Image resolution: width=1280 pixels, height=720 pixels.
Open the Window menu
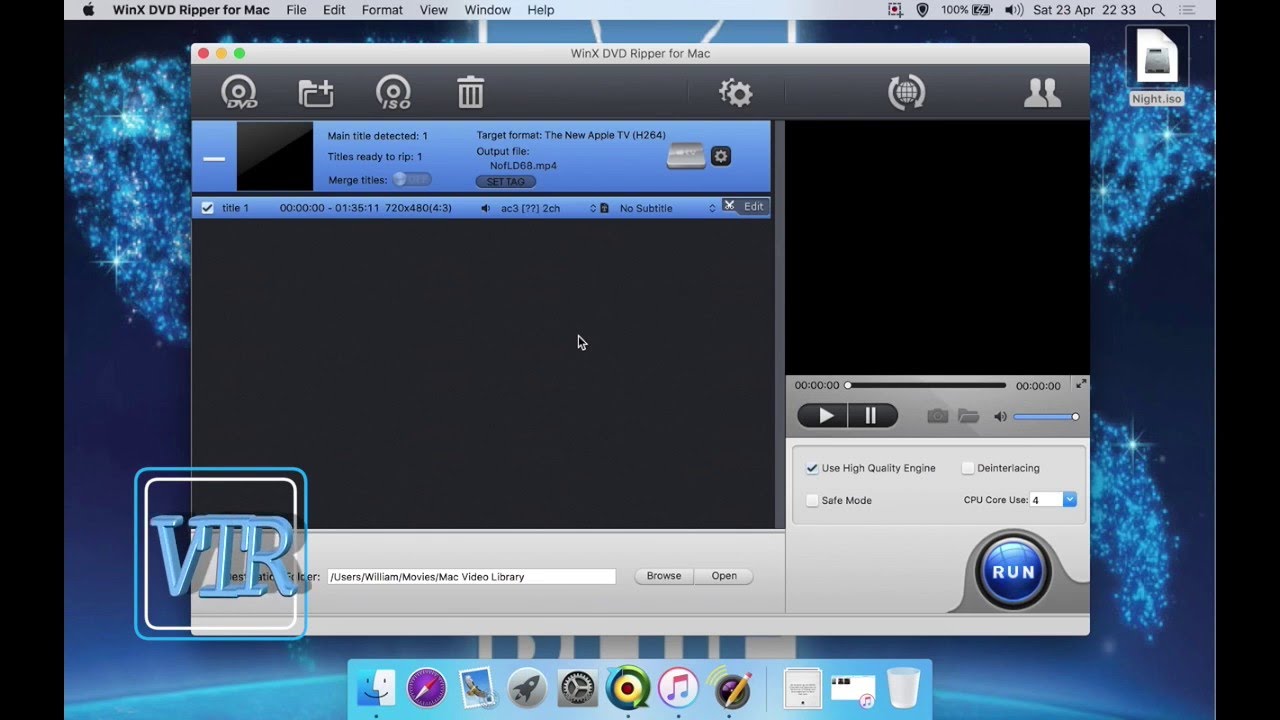coord(487,10)
